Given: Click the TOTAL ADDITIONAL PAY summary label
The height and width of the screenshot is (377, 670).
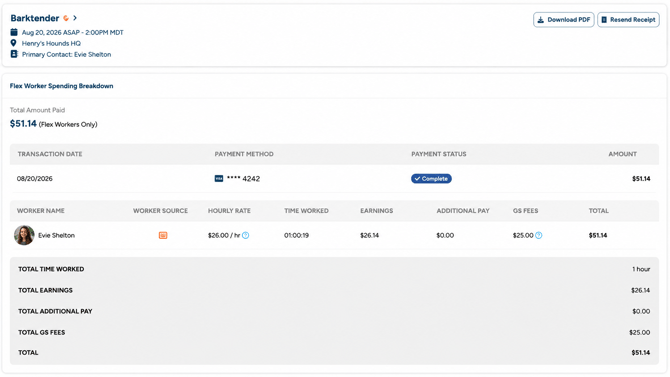Looking at the screenshot, I should 55,311.
